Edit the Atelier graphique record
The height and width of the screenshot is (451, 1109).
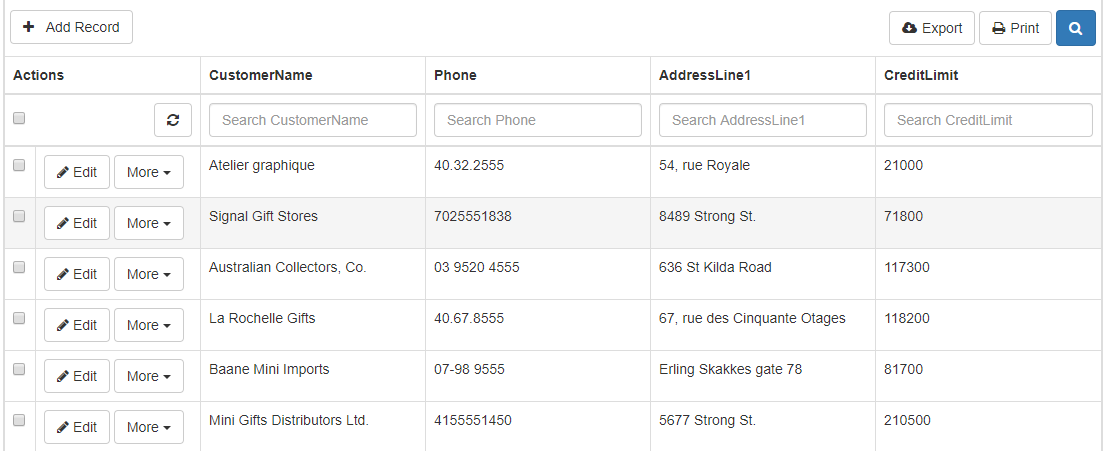pos(77,172)
